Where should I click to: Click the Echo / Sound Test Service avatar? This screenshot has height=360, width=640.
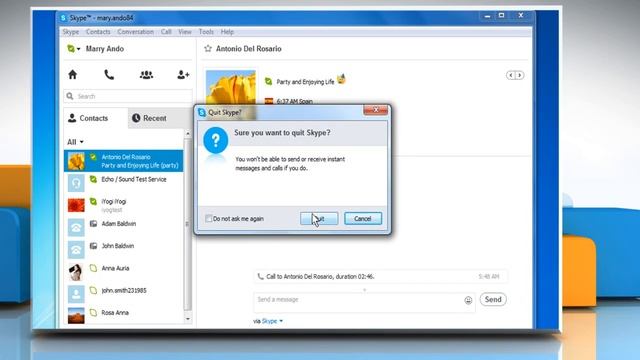click(x=76, y=183)
